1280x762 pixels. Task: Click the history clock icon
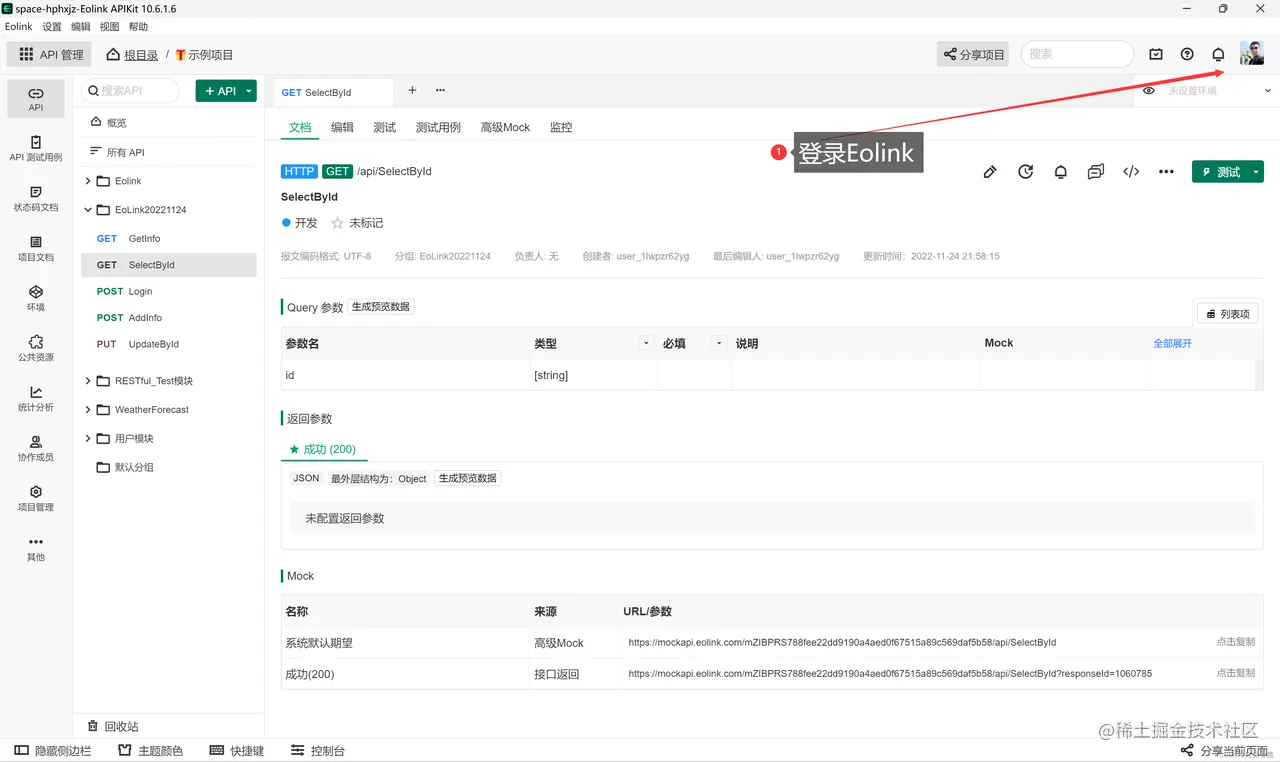tap(1025, 172)
